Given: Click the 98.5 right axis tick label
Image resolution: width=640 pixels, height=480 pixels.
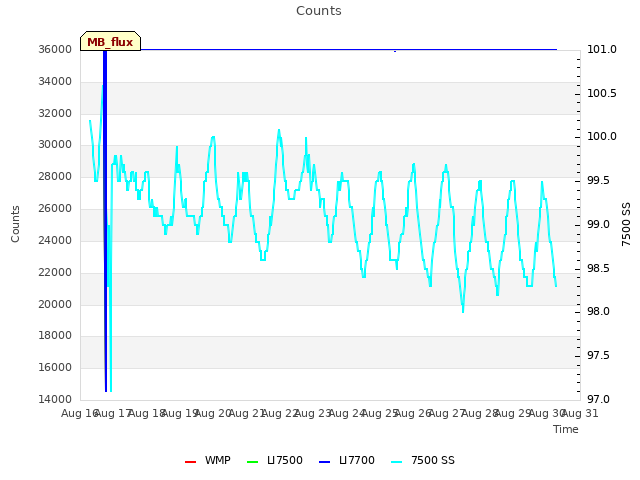Looking at the screenshot, I should click(598, 268).
